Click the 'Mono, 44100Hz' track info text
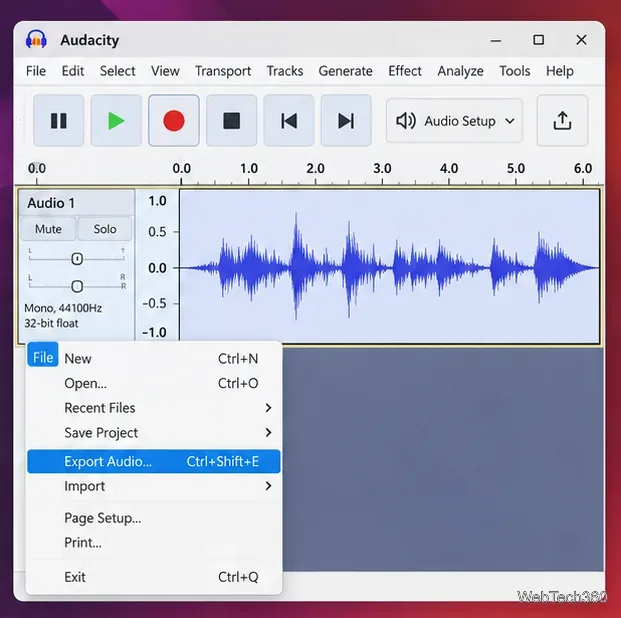 pos(63,308)
